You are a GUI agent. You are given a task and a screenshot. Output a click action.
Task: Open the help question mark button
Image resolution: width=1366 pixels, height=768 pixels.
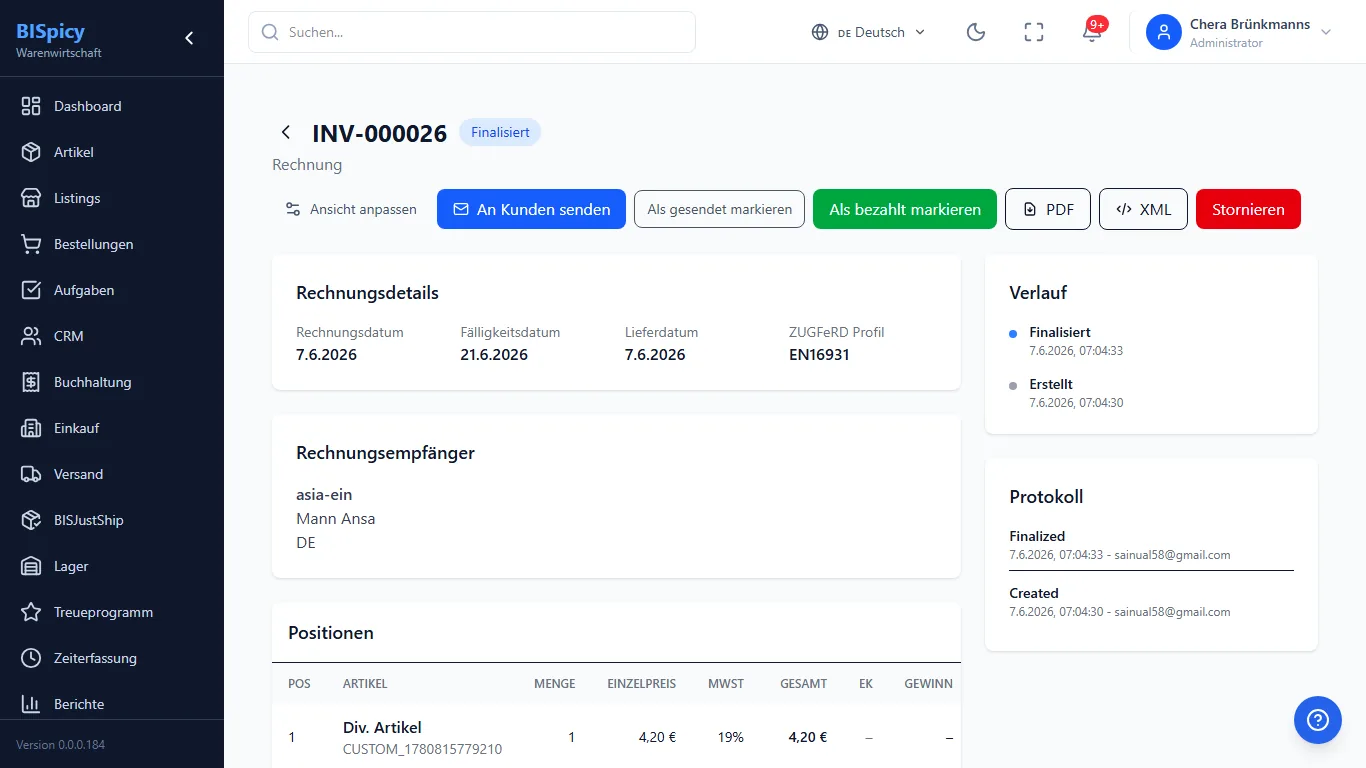pos(1317,720)
